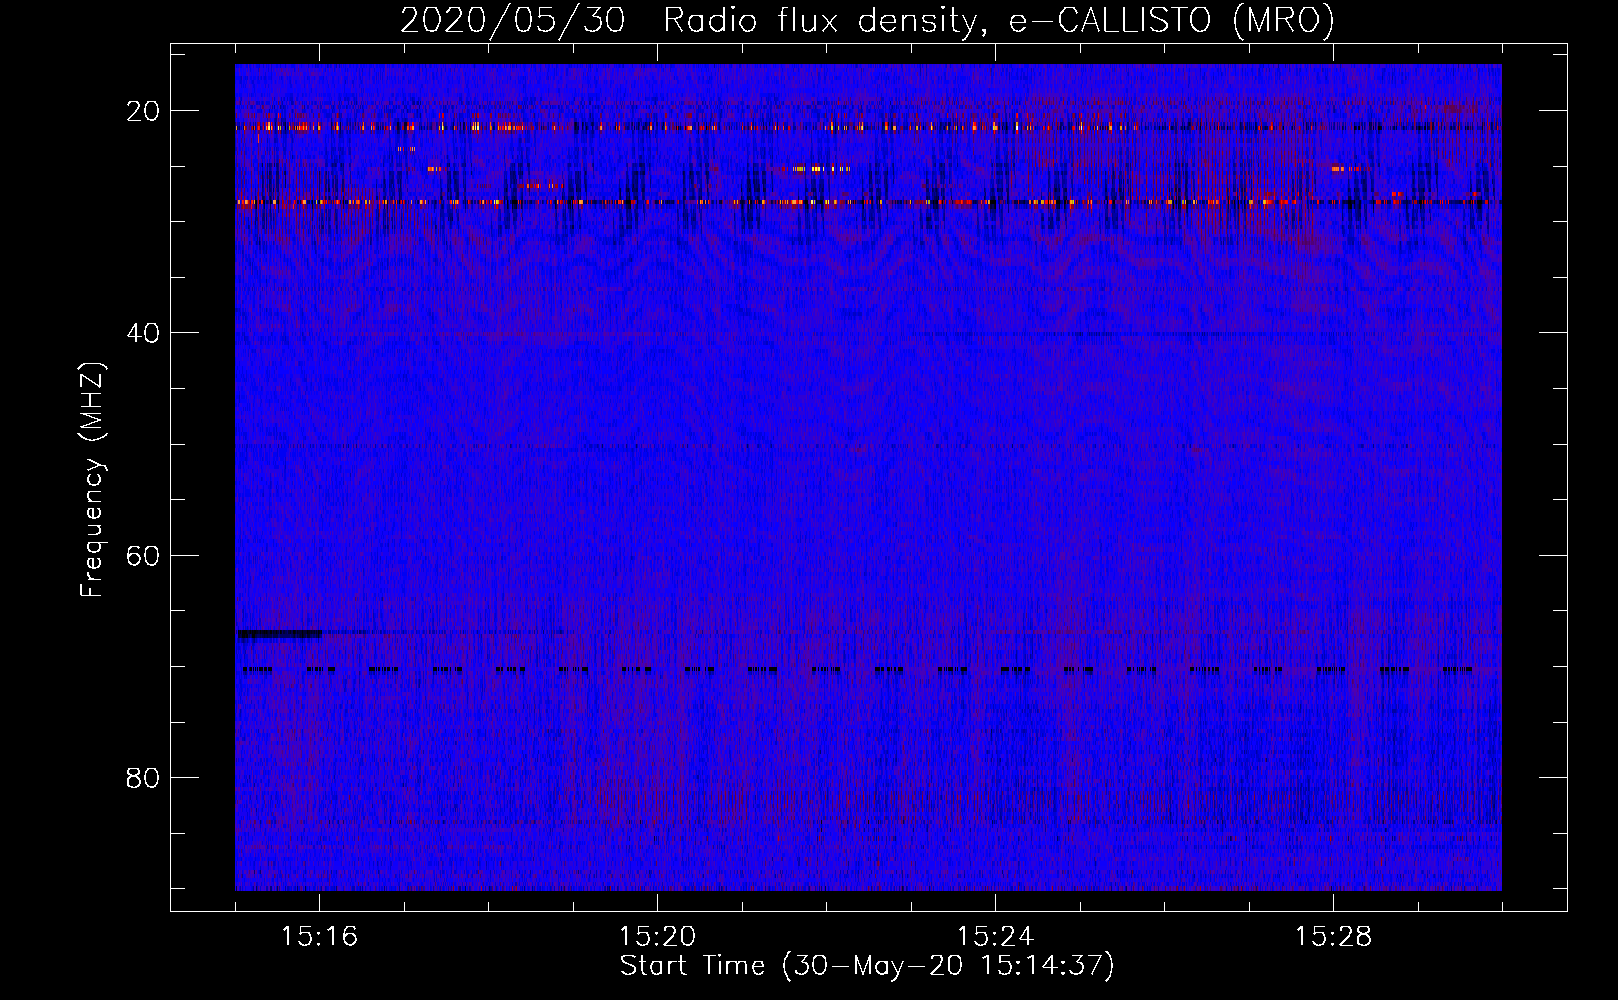Click the 15:20 time tick label
This screenshot has width=1618, height=1000.
pyautogui.click(x=657, y=937)
